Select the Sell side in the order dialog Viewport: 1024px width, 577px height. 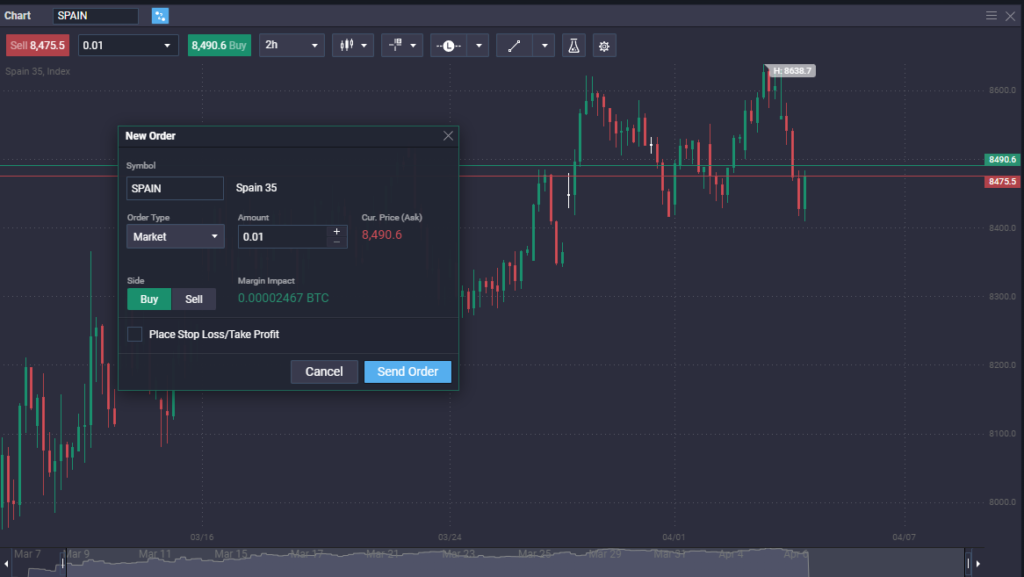tap(194, 298)
